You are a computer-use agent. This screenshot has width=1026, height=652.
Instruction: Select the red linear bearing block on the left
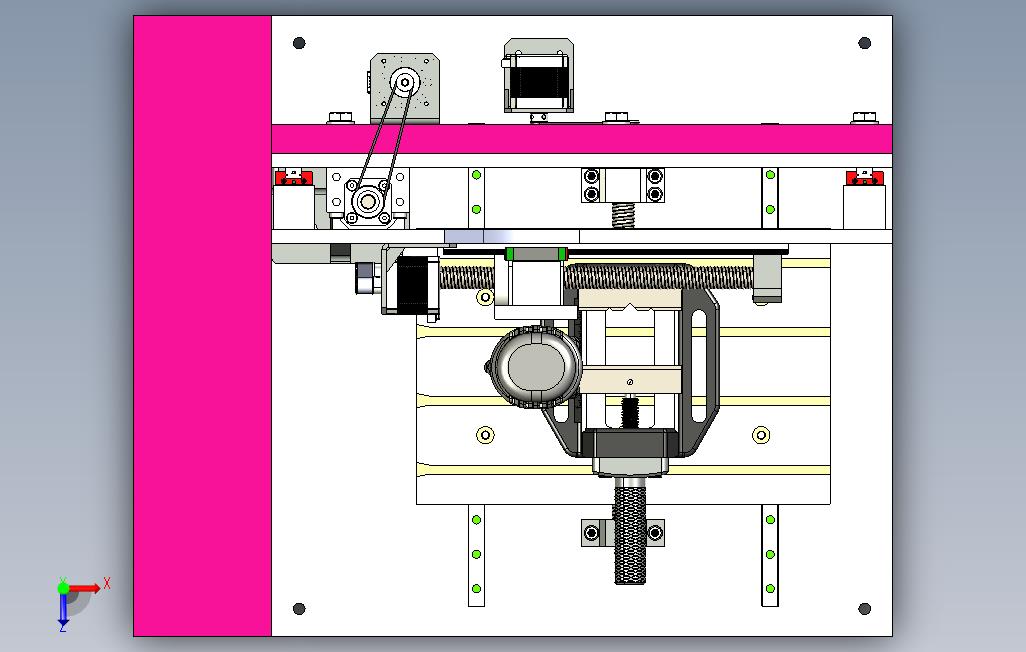(294, 177)
